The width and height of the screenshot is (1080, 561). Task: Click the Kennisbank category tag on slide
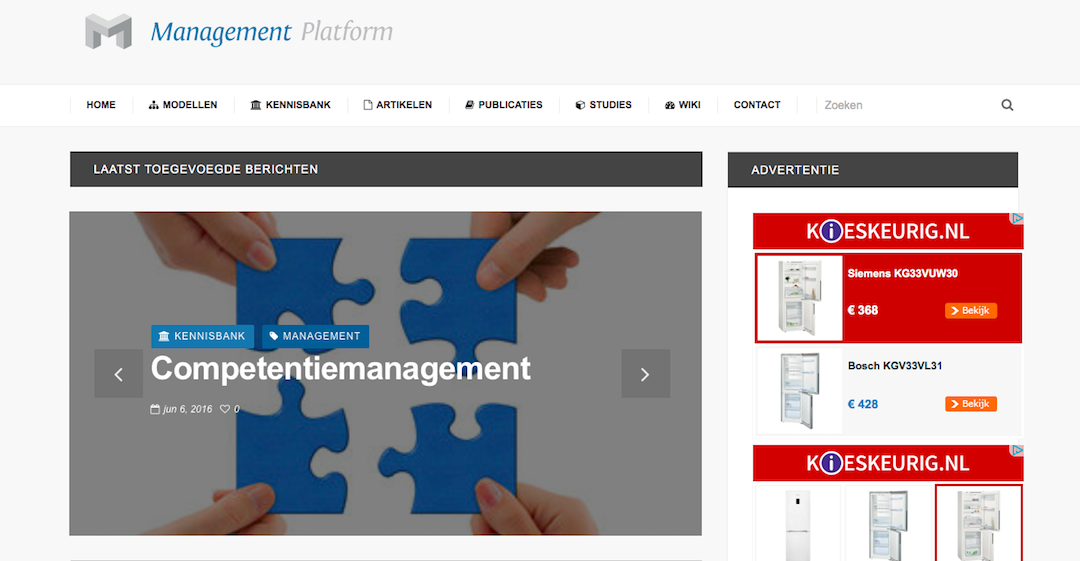pyautogui.click(x=202, y=336)
